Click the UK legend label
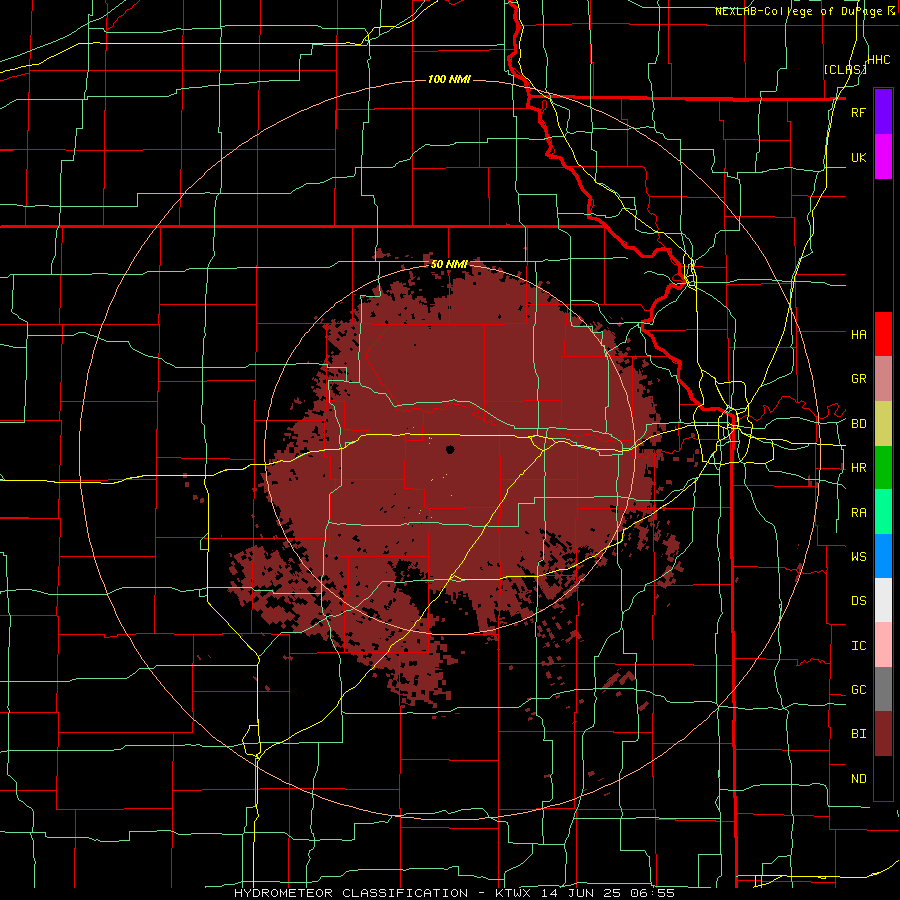This screenshot has width=900, height=900. 858,157
